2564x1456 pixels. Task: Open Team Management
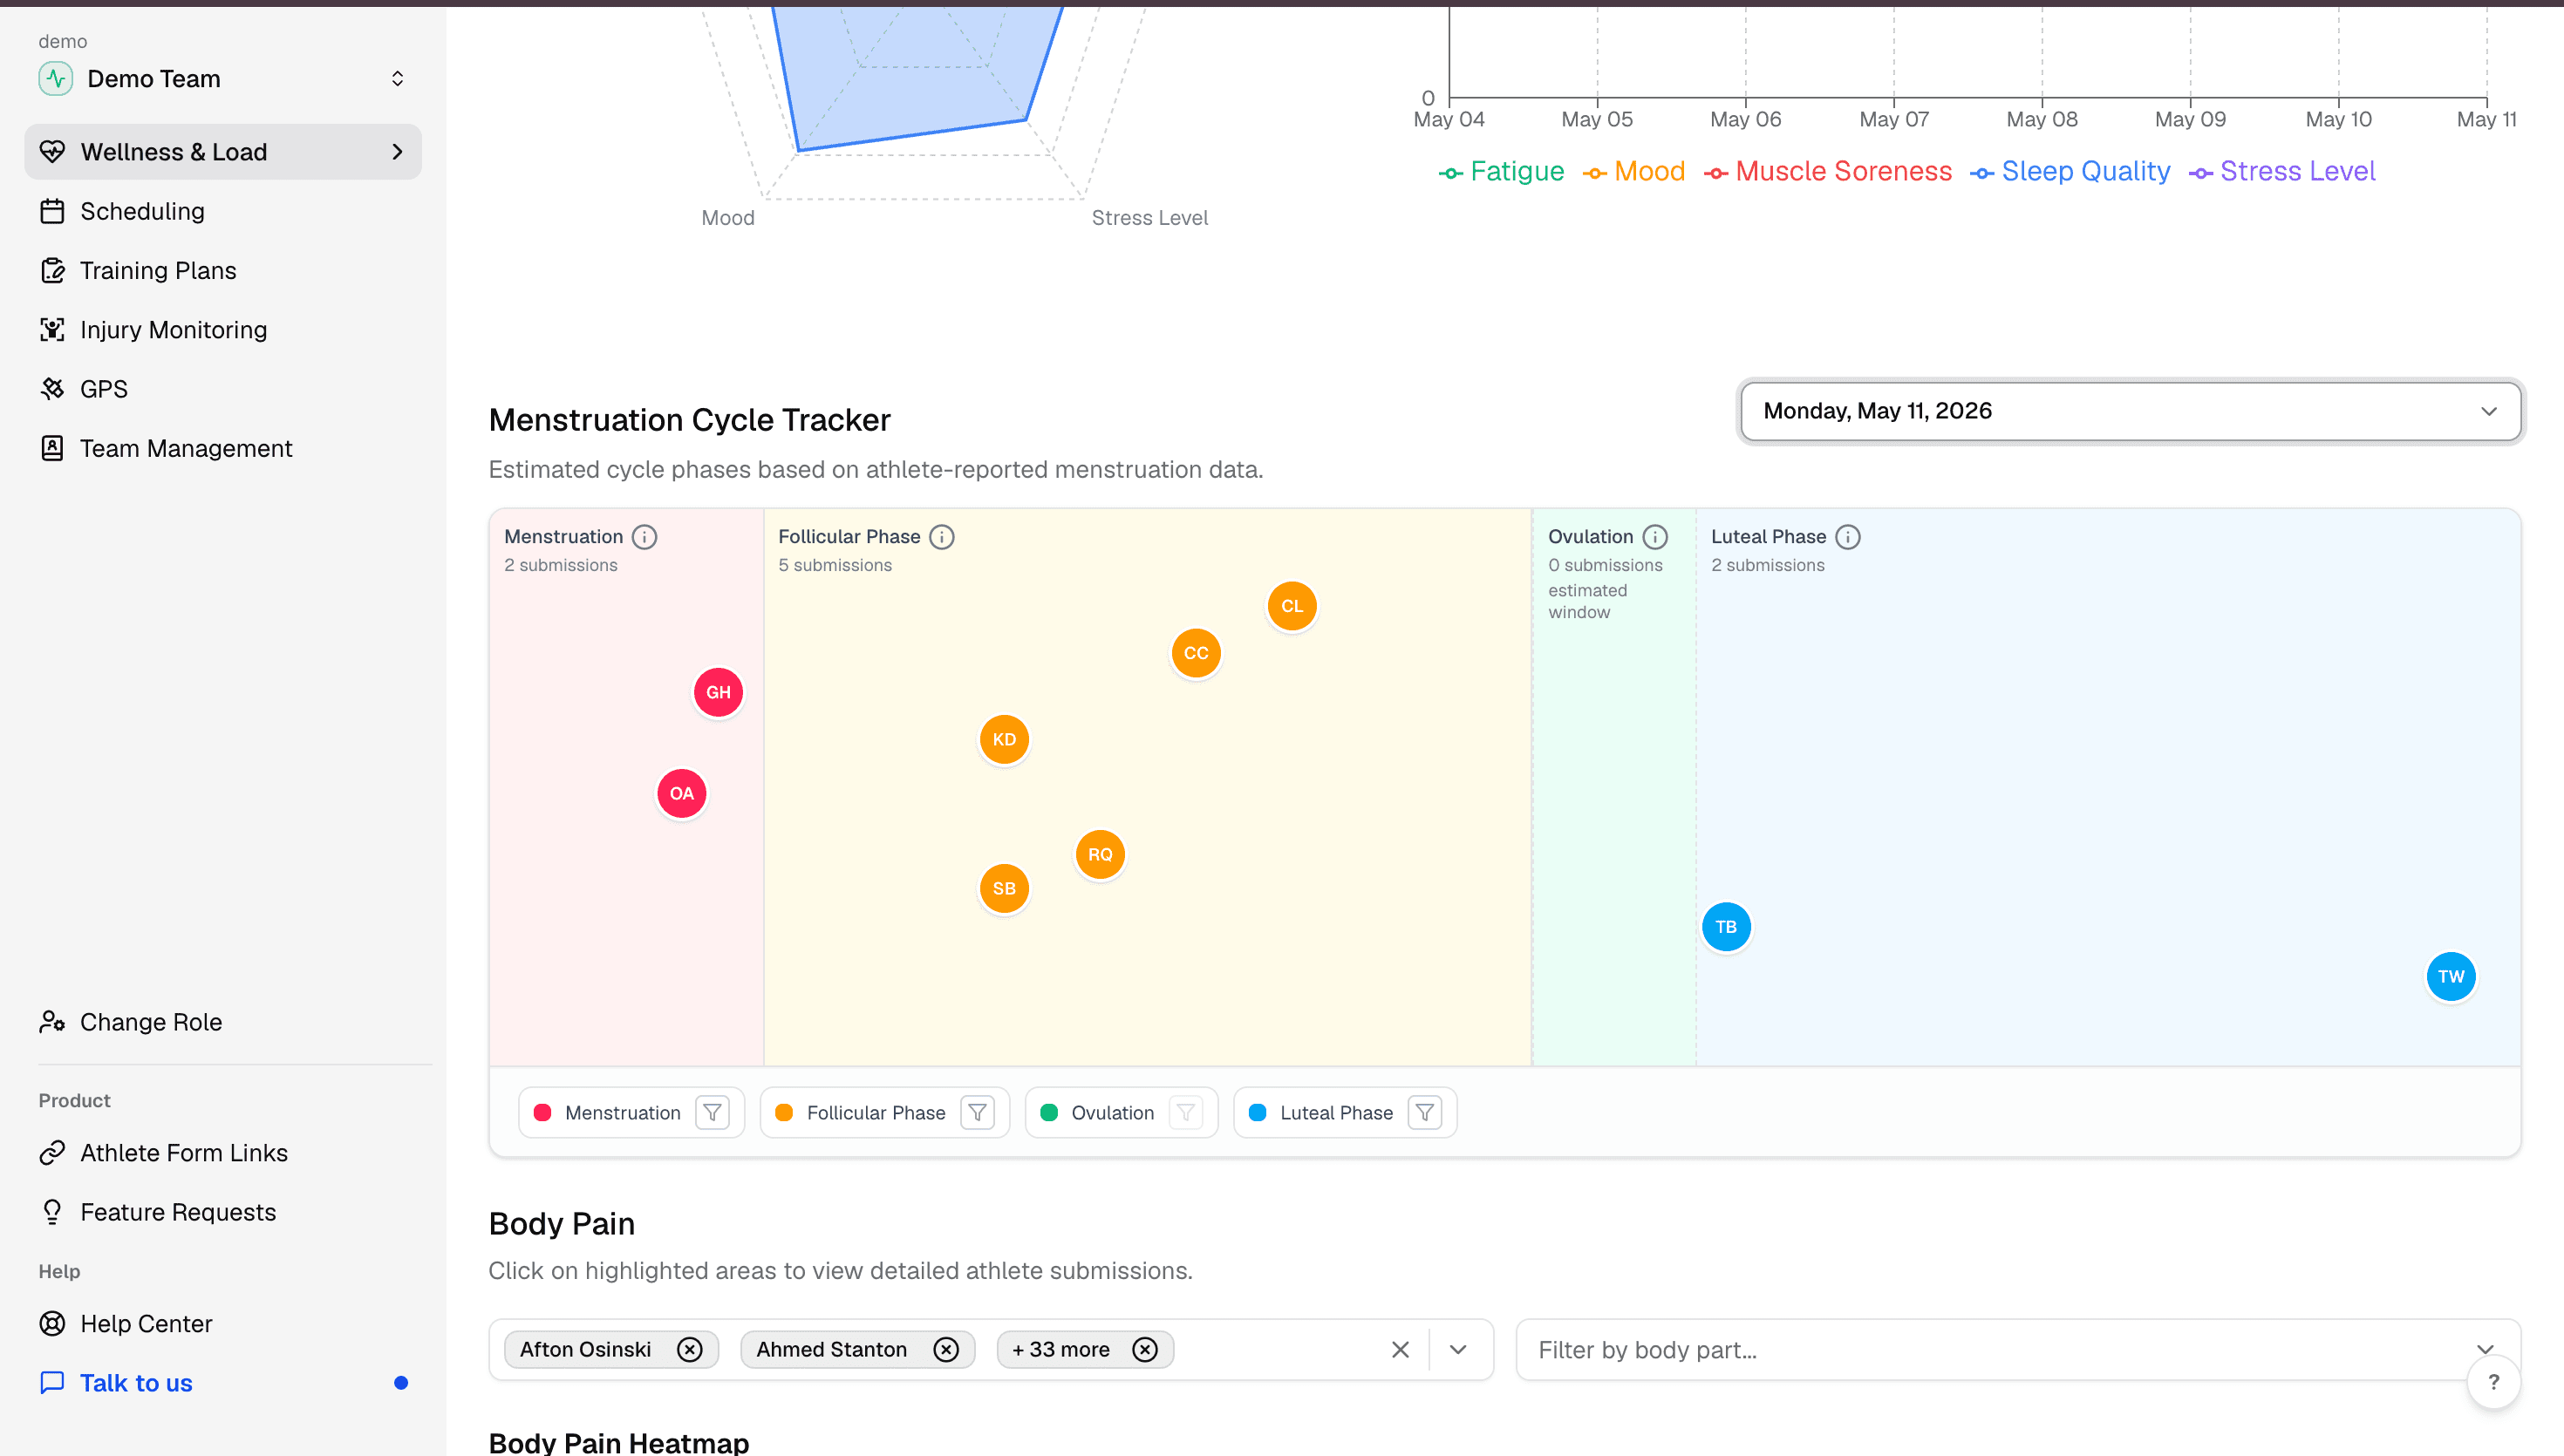[x=223, y=448]
